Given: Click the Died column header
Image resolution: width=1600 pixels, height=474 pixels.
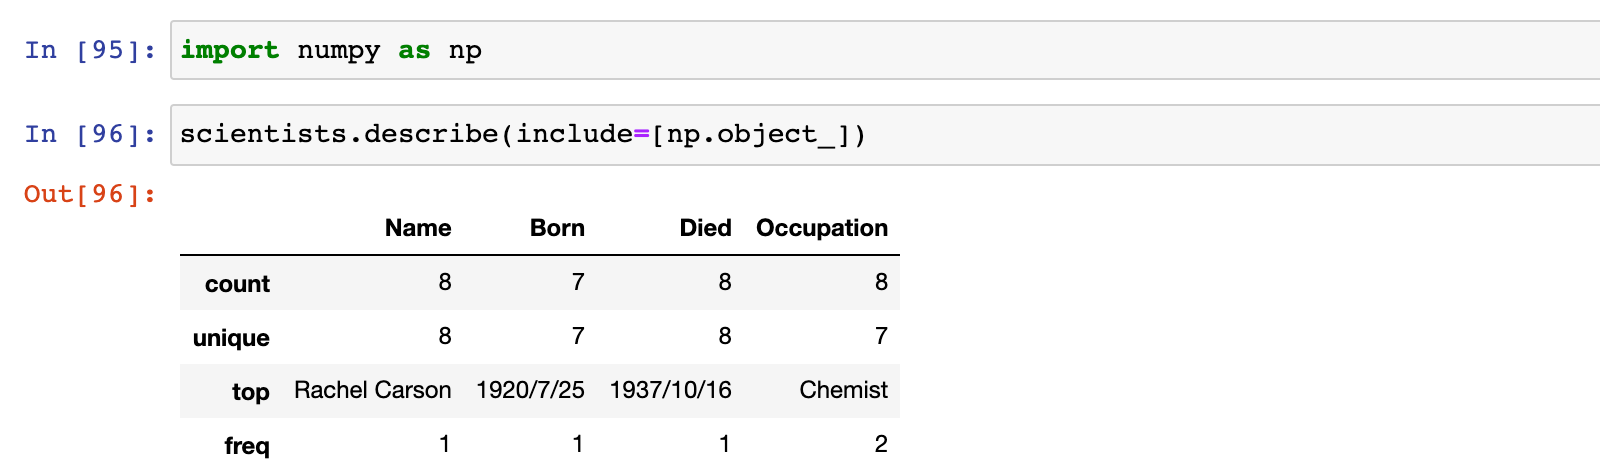Looking at the screenshot, I should coord(705,228).
